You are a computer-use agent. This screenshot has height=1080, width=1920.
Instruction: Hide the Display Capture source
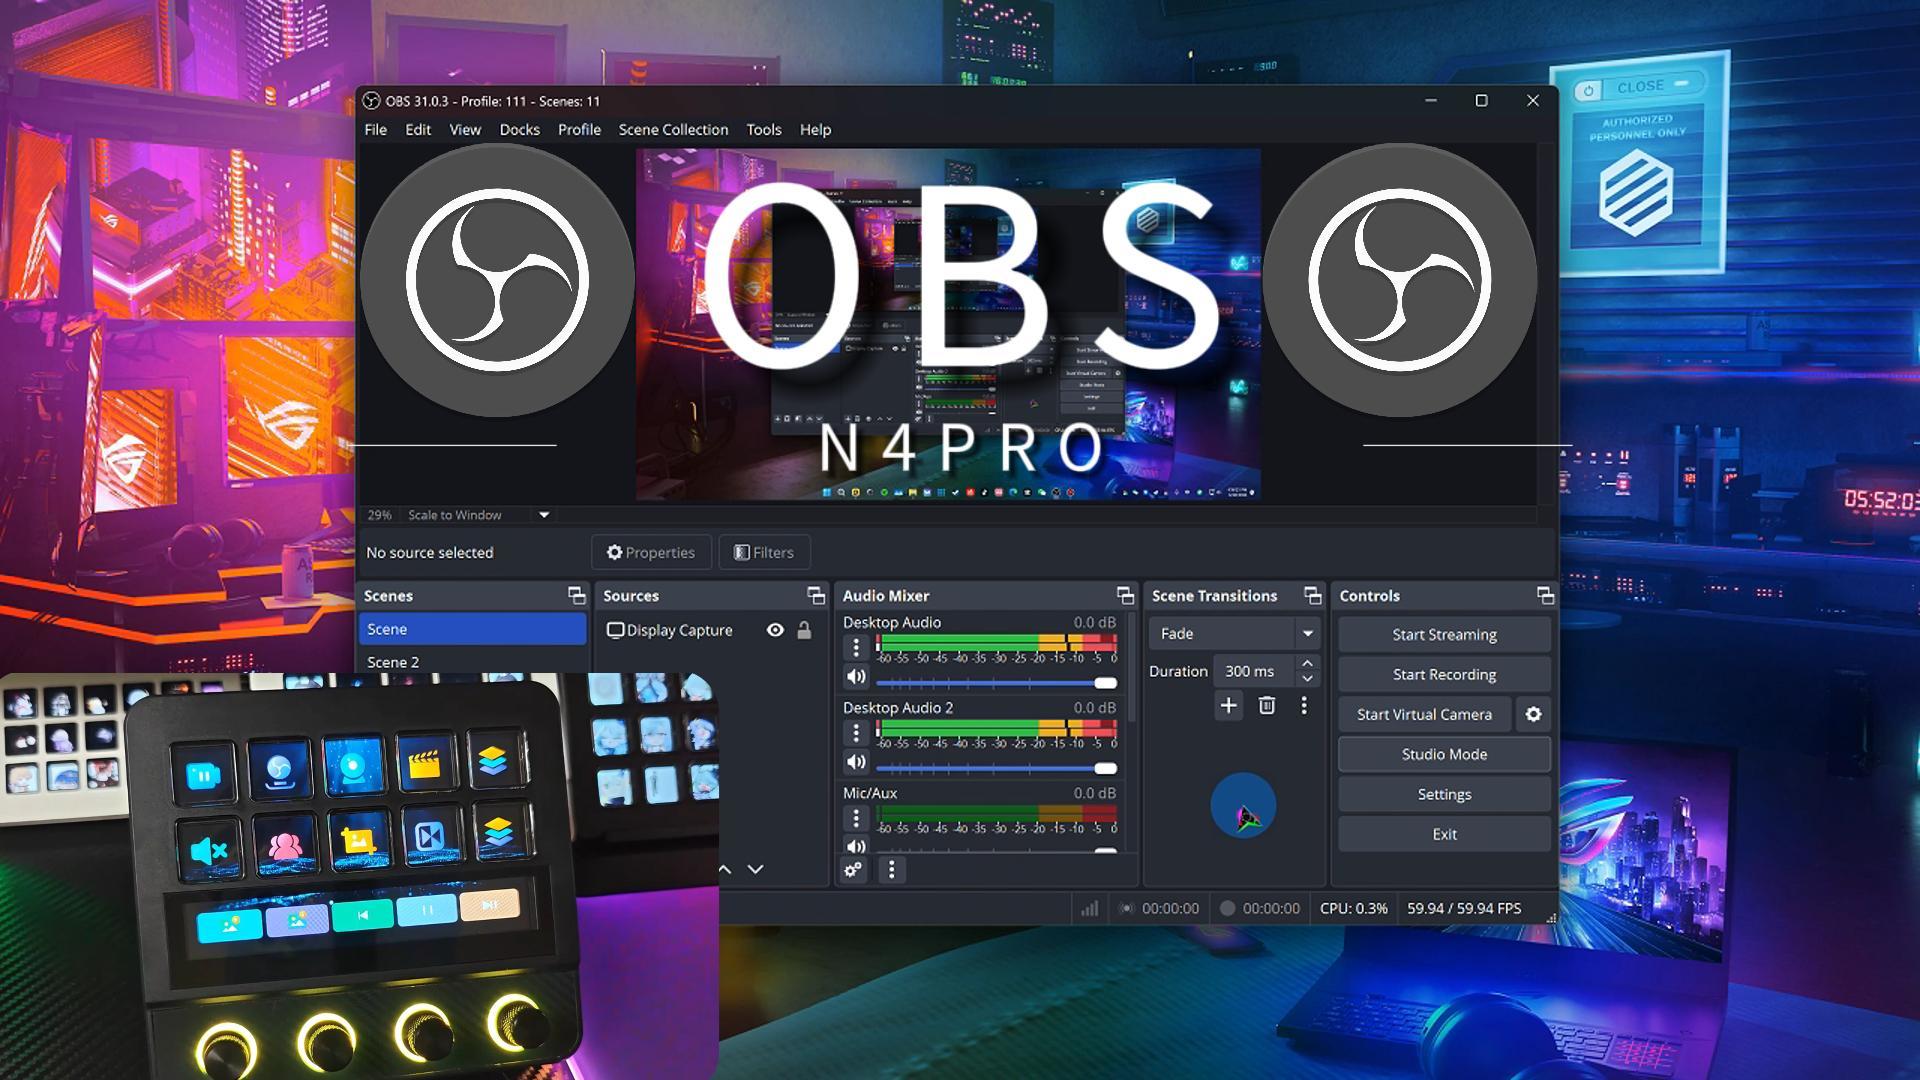click(x=775, y=630)
